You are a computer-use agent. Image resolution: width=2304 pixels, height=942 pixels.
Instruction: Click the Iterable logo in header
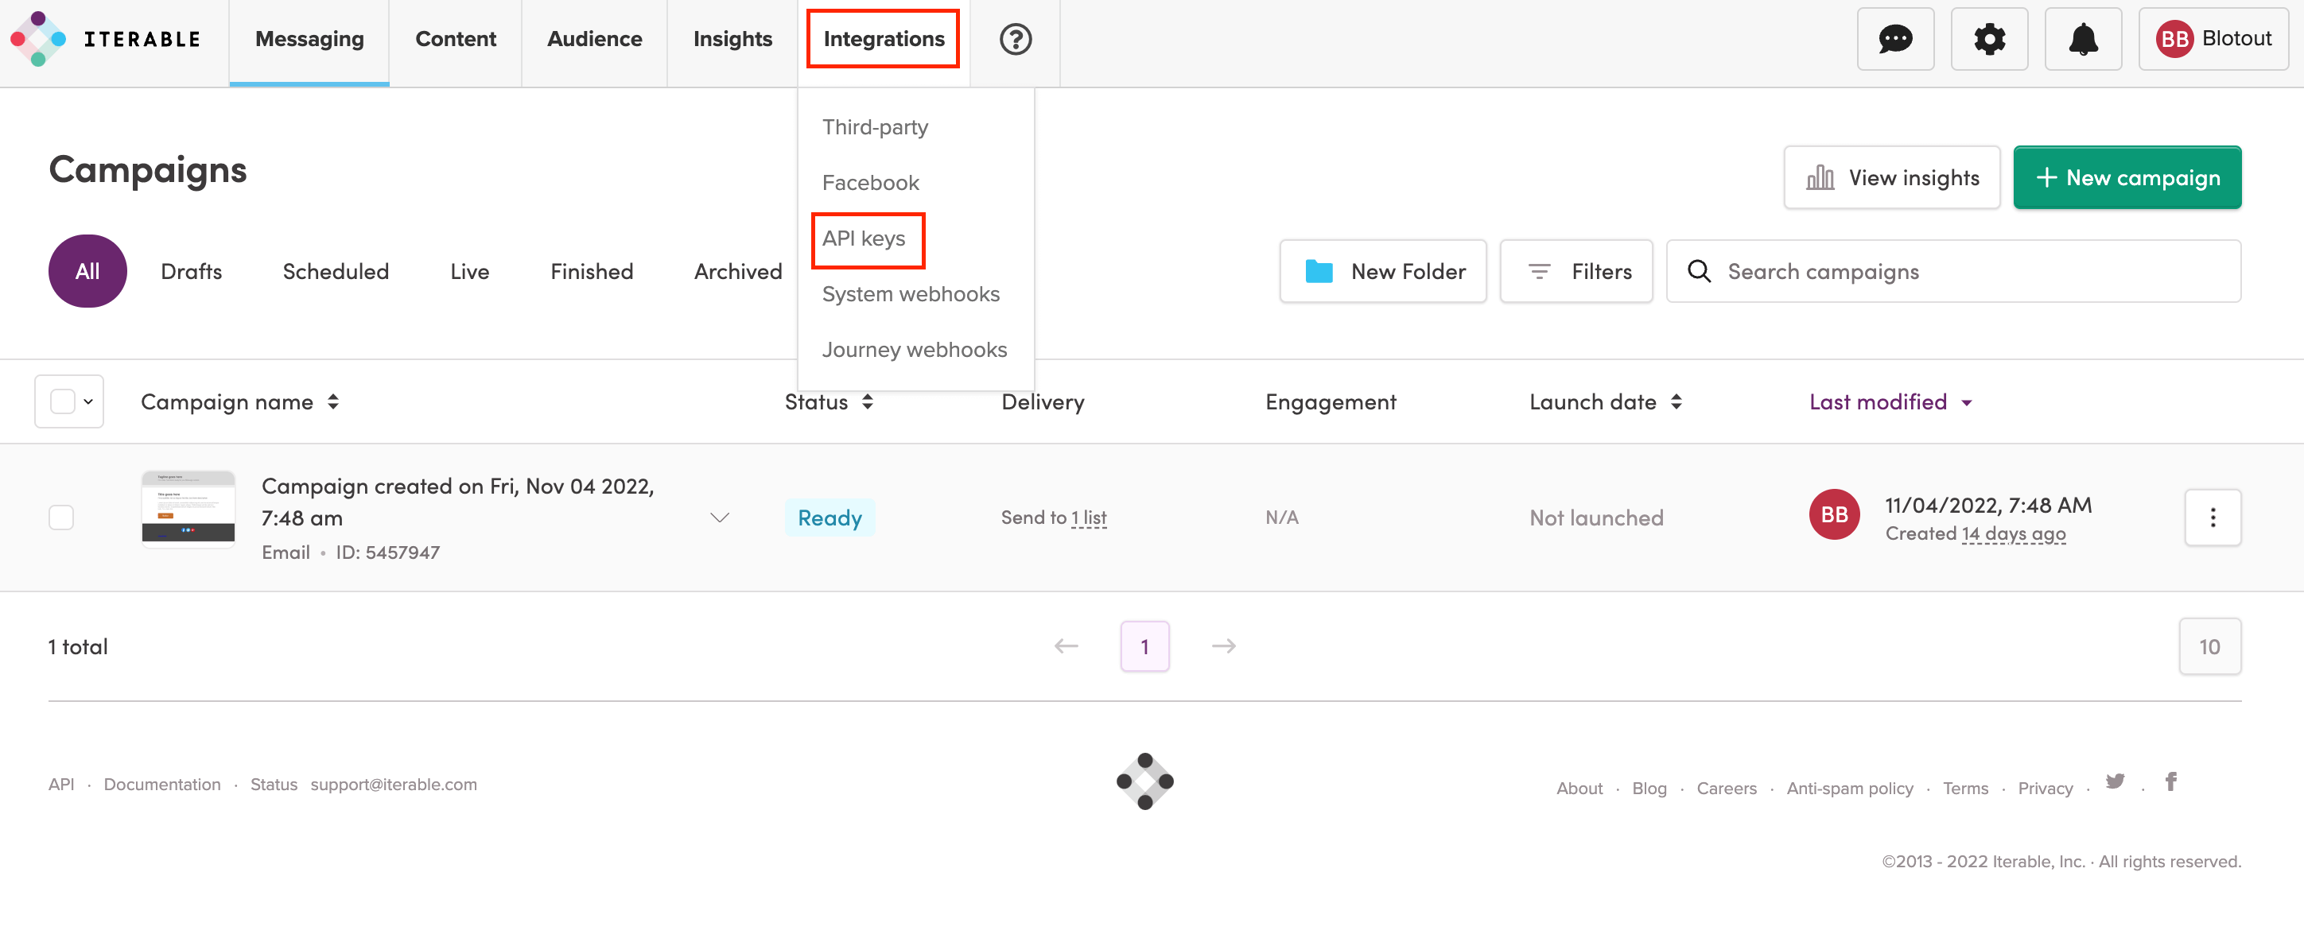pos(106,39)
